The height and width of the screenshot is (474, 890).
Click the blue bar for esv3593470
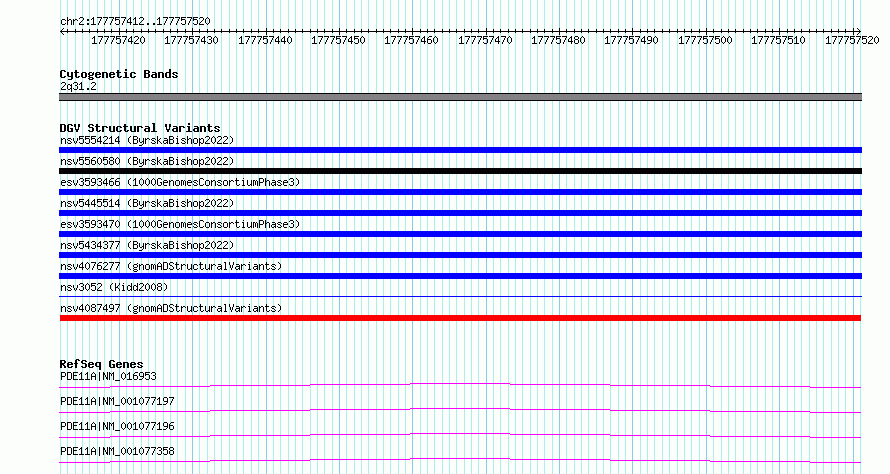coord(460,234)
